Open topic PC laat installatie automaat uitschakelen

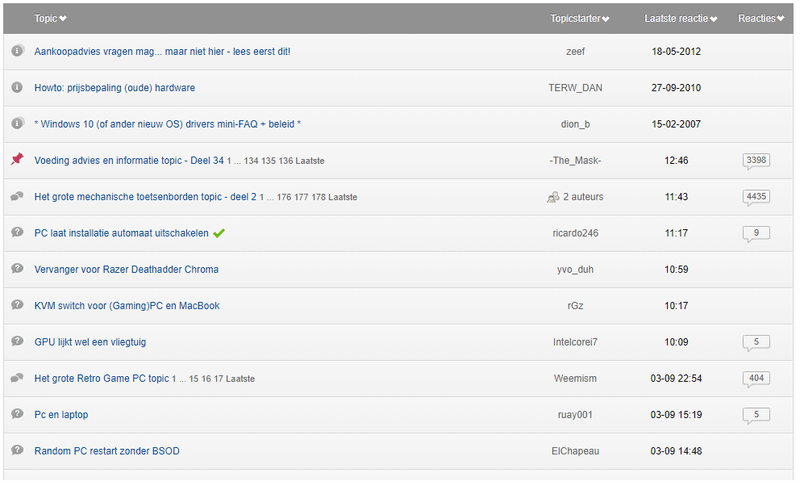coord(121,233)
